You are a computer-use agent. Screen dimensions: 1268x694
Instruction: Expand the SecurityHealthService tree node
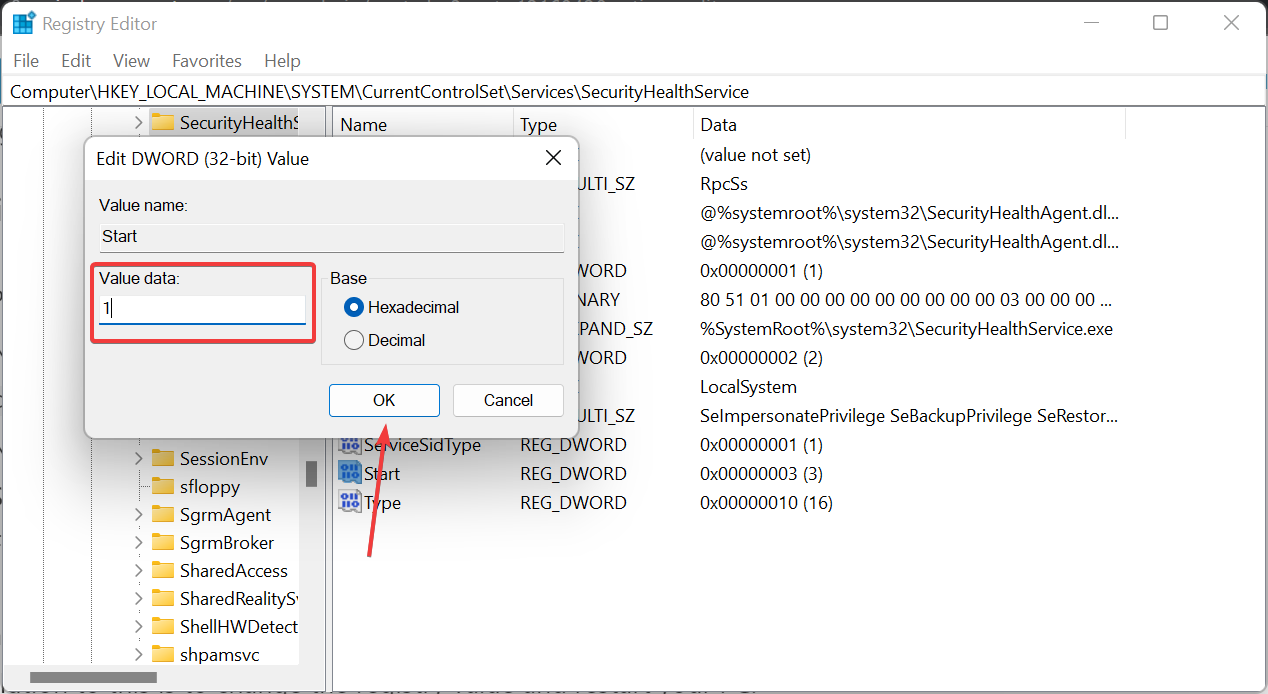(138, 122)
